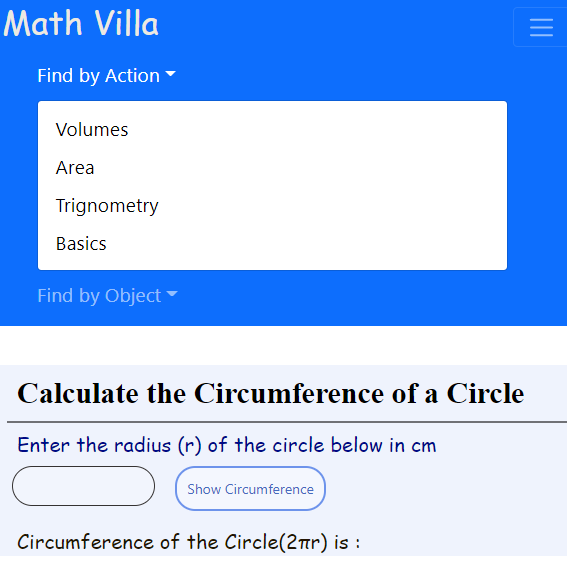Click the Enter the radius instruction label

pyautogui.click(x=227, y=445)
